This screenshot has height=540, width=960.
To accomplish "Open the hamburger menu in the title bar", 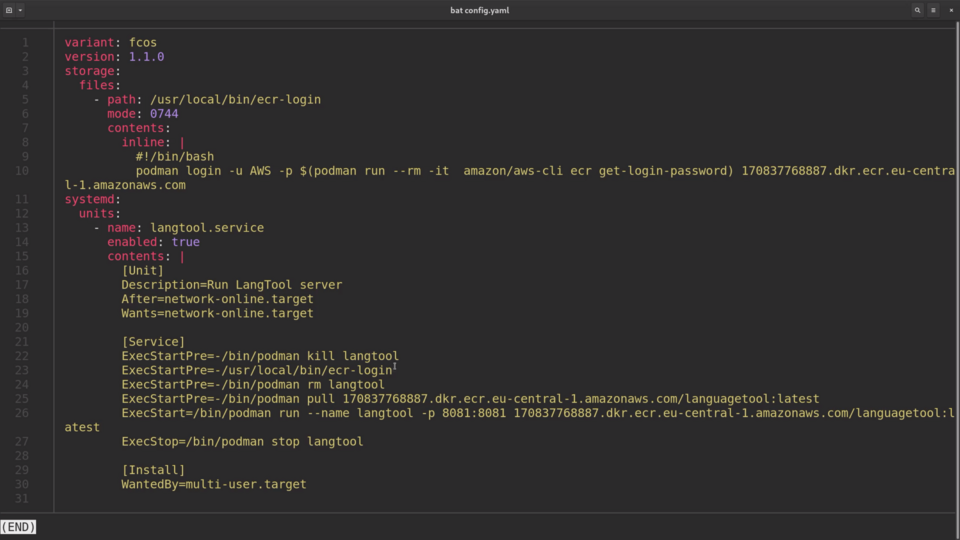I will (x=933, y=10).
